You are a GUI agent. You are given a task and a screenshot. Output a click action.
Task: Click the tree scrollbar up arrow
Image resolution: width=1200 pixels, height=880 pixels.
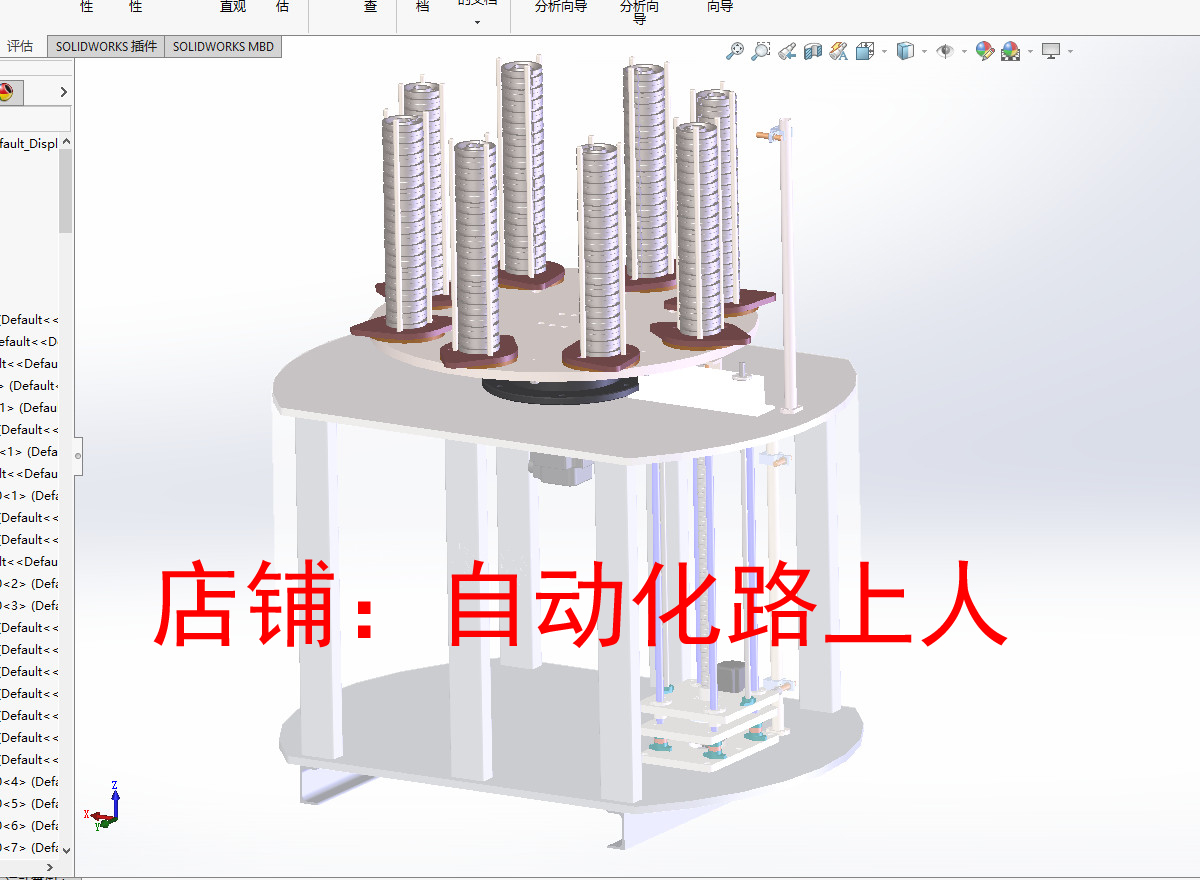tap(66, 142)
